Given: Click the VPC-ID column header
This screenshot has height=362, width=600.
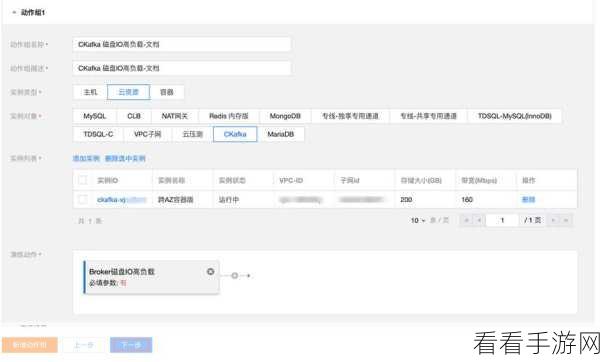Looking at the screenshot, I should [x=291, y=180].
